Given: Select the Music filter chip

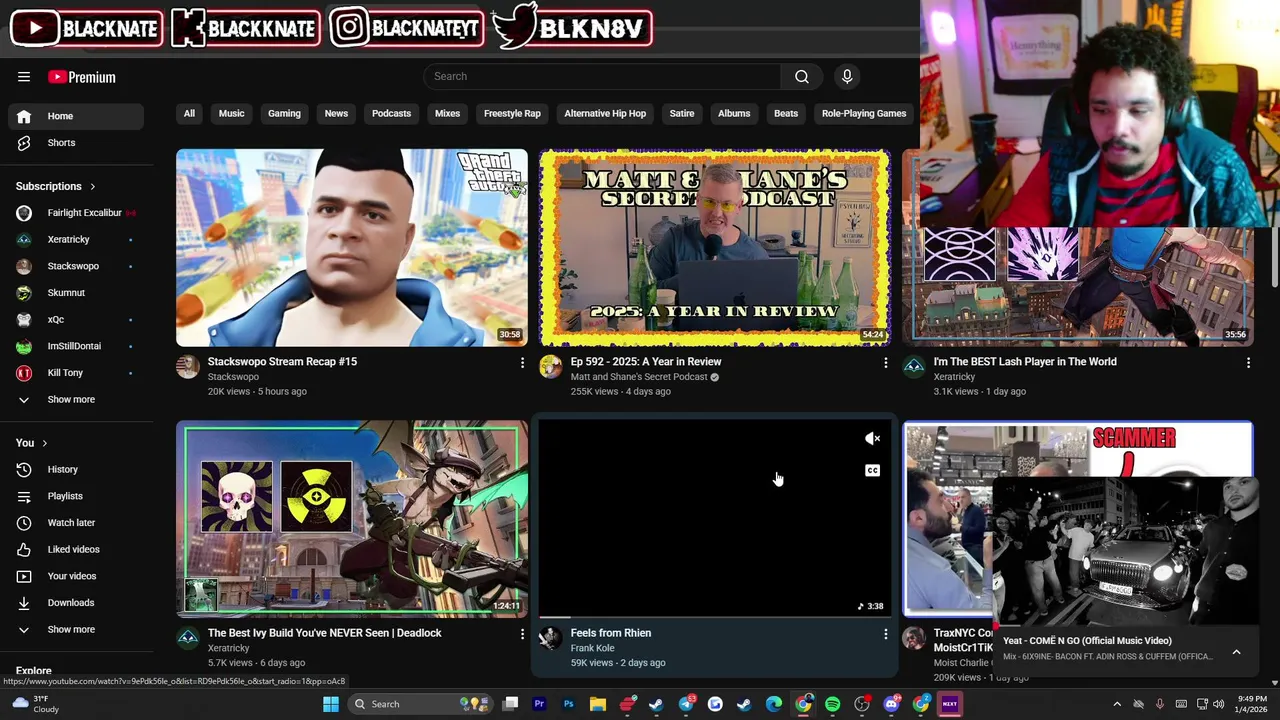Looking at the screenshot, I should pyautogui.click(x=231, y=113).
